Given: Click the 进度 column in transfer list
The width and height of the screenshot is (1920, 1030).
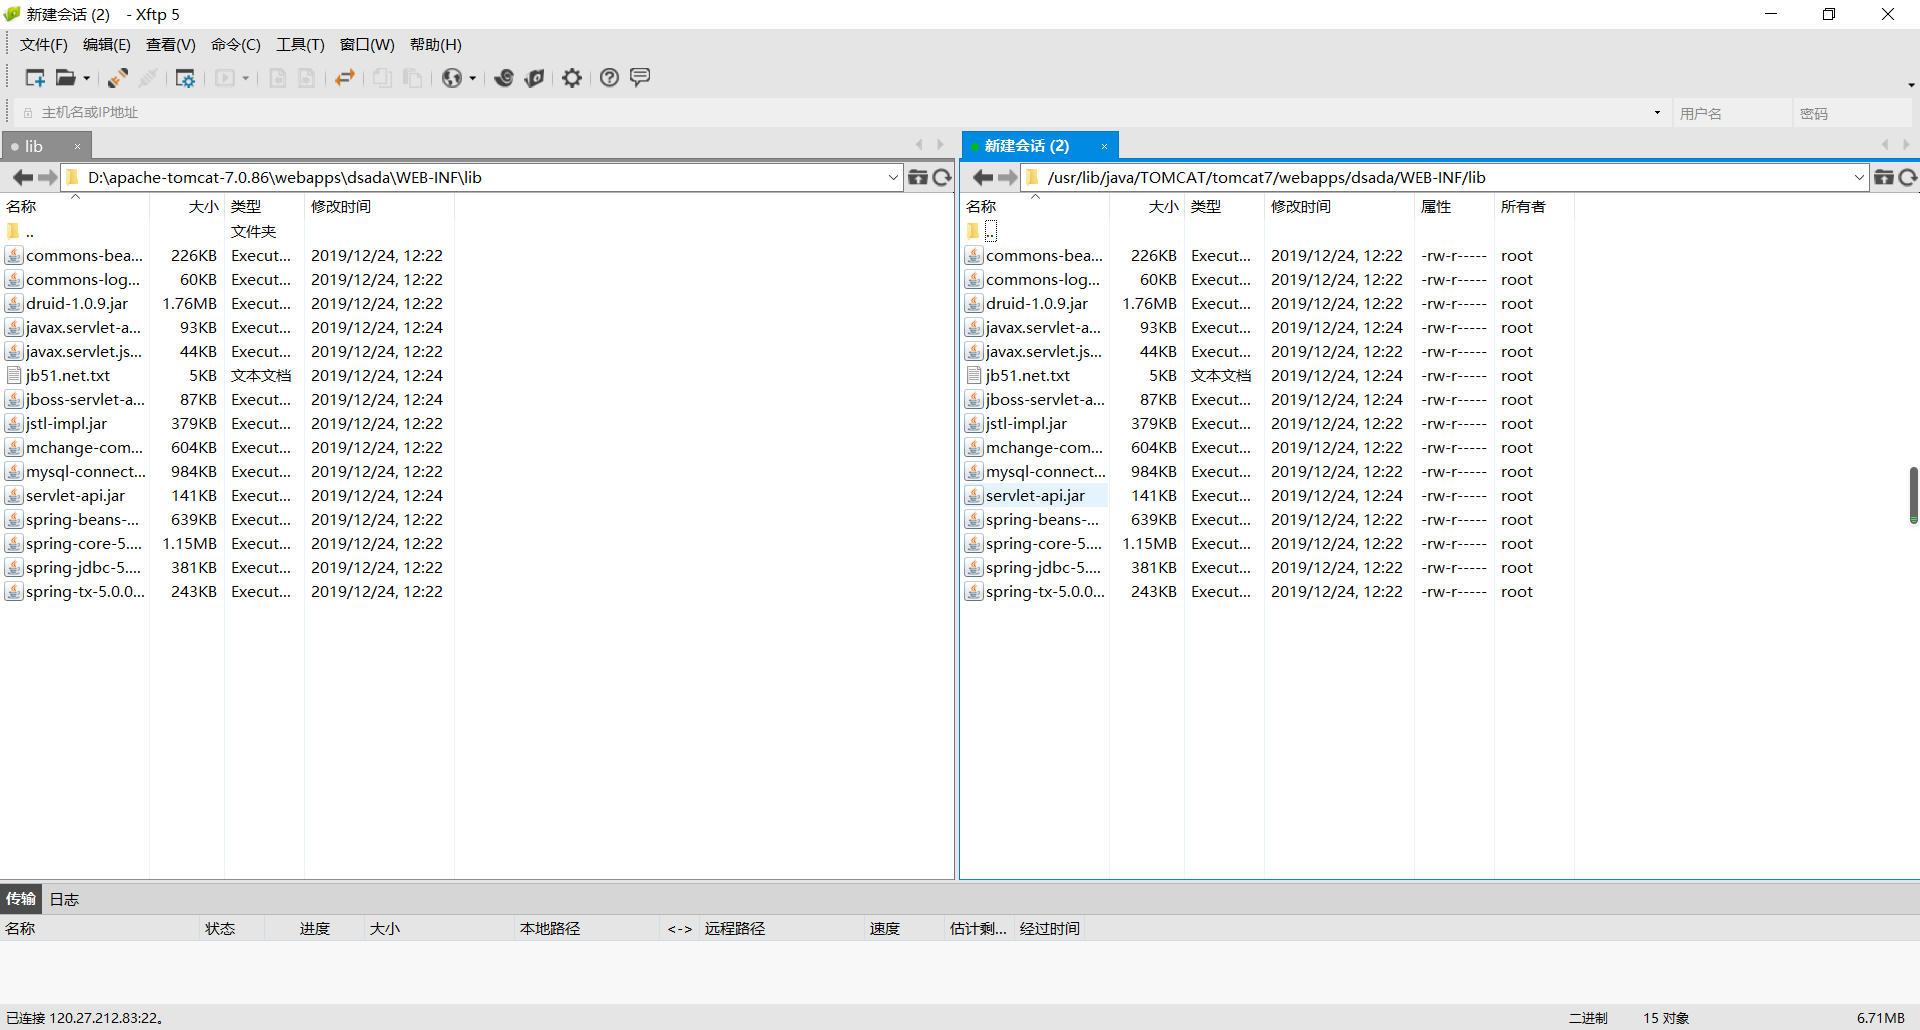Looking at the screenshot, I should pos(314,928).
